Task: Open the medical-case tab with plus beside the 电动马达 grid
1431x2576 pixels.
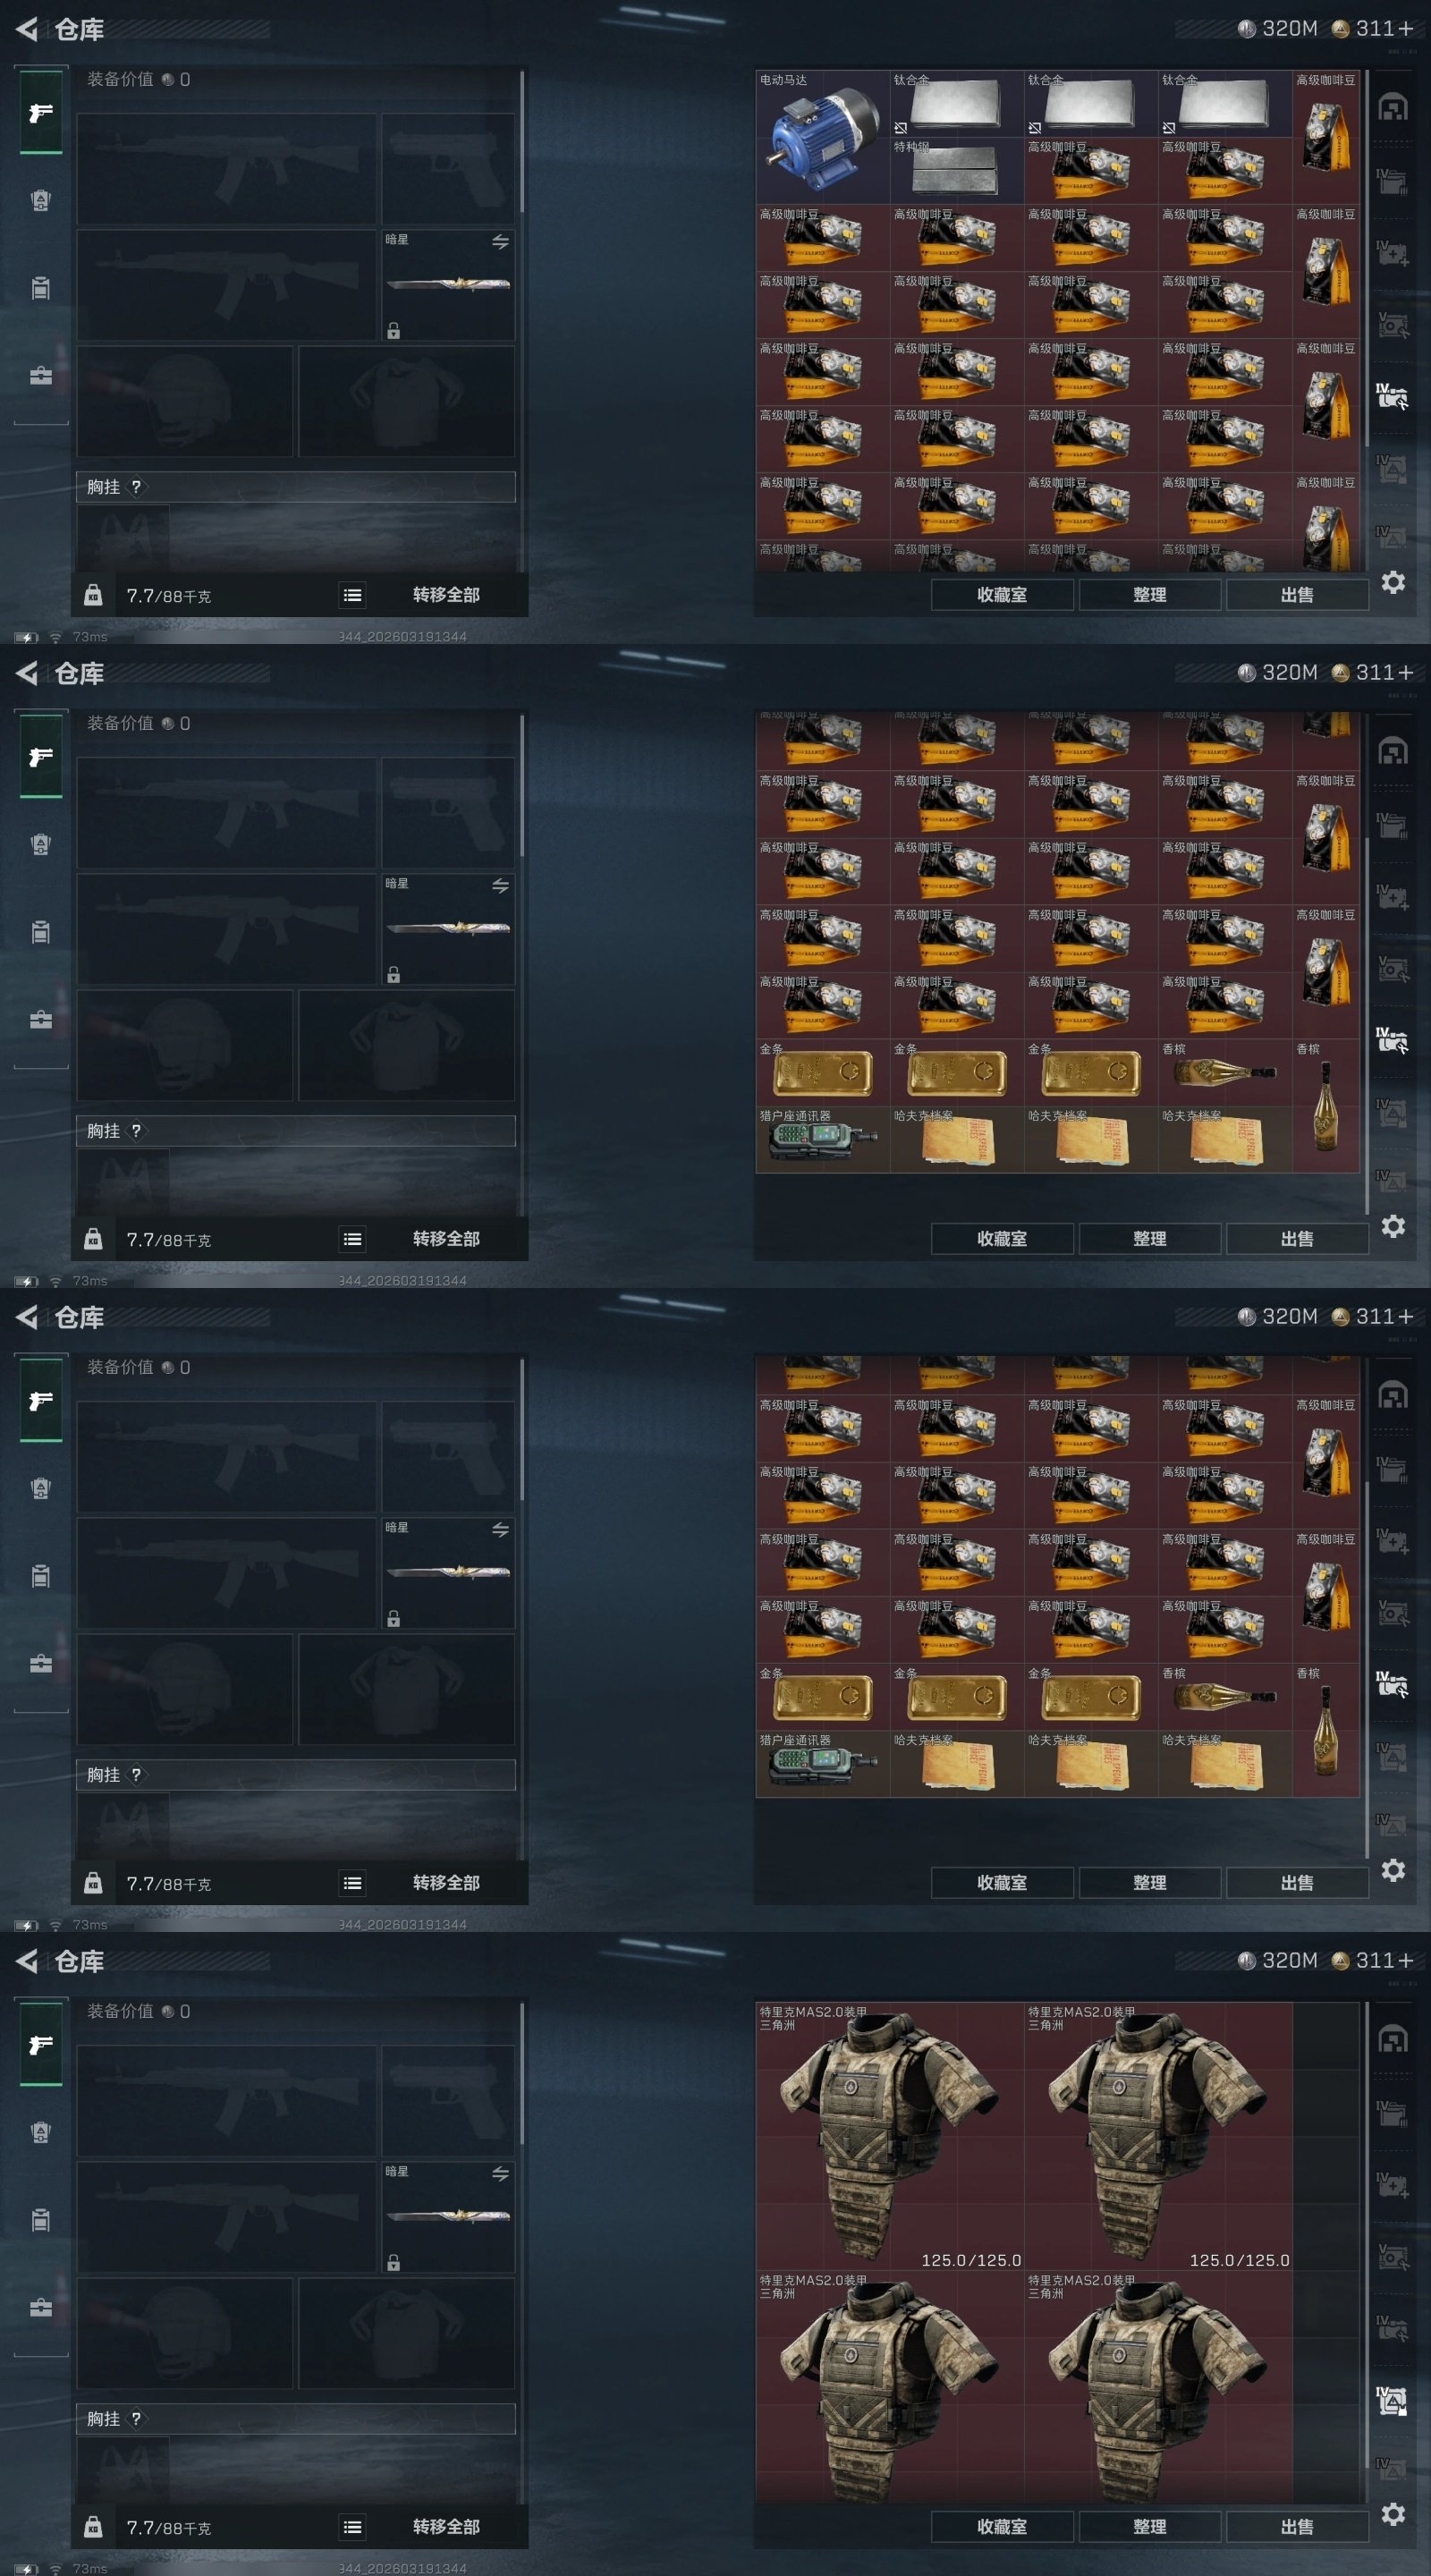Action: pyautogui.click(x=1392, y=253)
